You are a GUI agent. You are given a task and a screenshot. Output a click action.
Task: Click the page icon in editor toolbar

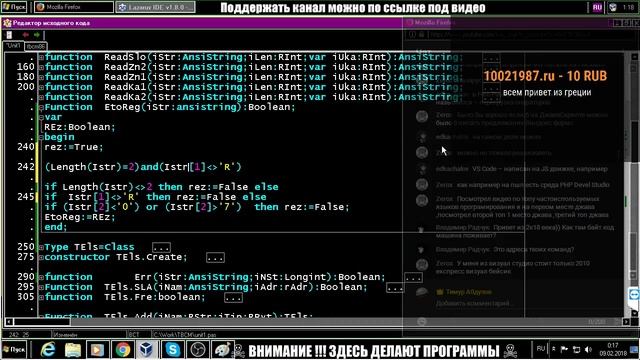click(x=9, y=35)
